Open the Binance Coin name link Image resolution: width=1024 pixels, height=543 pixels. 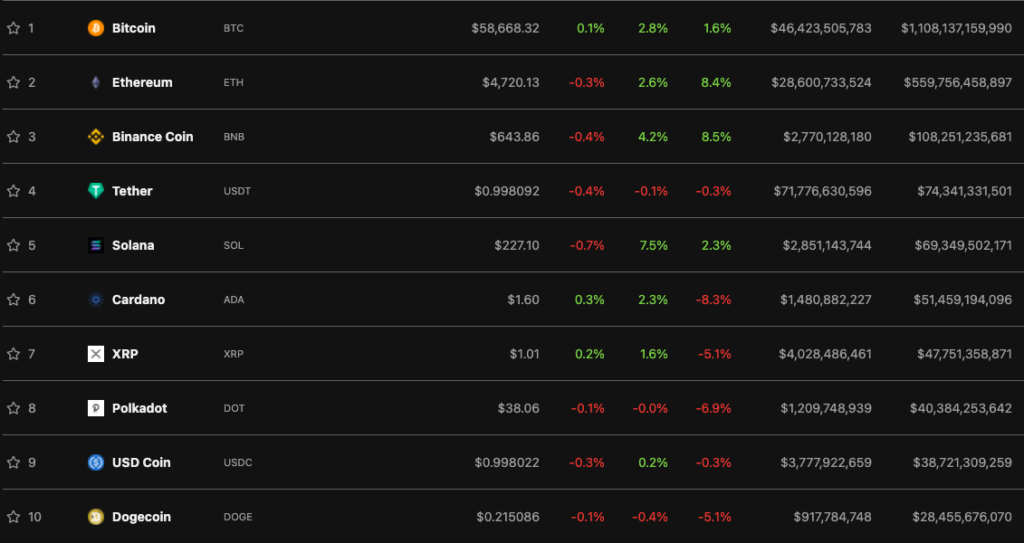coord(152,137)
